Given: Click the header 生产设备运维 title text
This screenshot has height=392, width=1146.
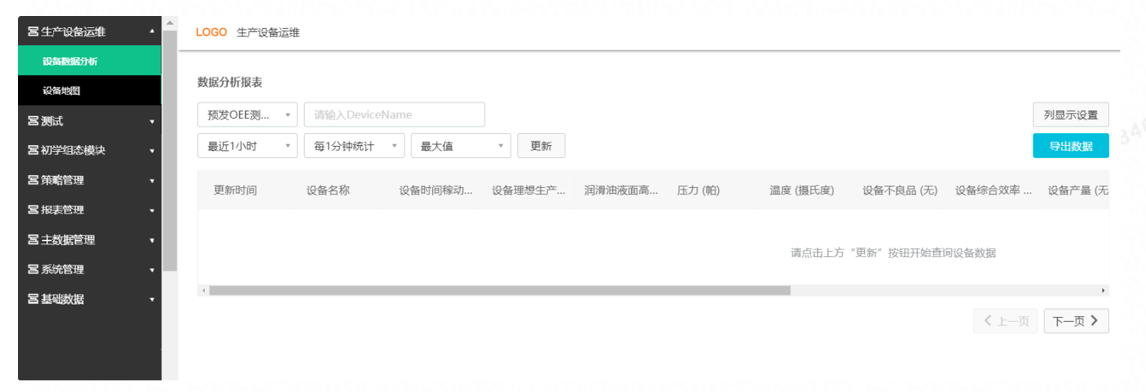Looking at the screenshot, I should tap(268, 33).
